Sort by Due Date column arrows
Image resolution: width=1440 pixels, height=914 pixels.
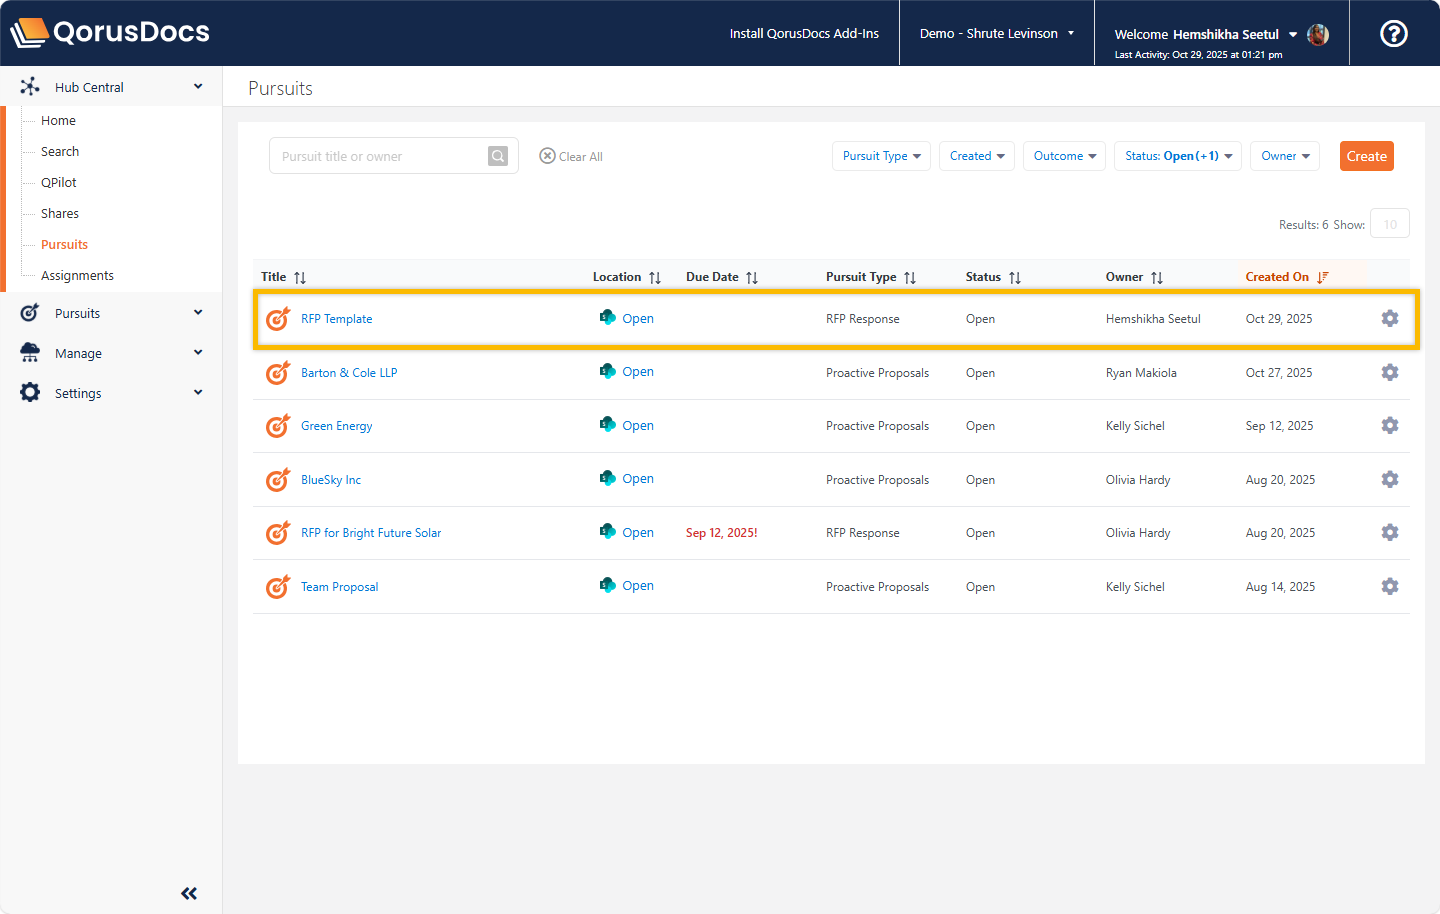[752, 278]
